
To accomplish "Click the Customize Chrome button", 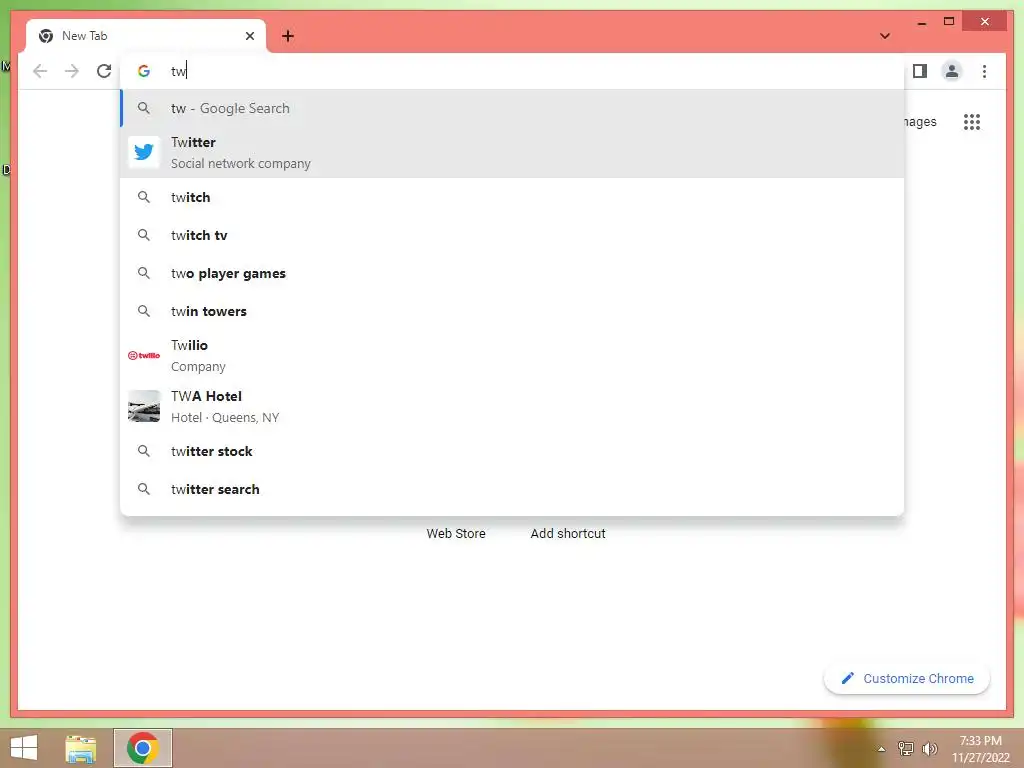I will click(x=906, y=679).
